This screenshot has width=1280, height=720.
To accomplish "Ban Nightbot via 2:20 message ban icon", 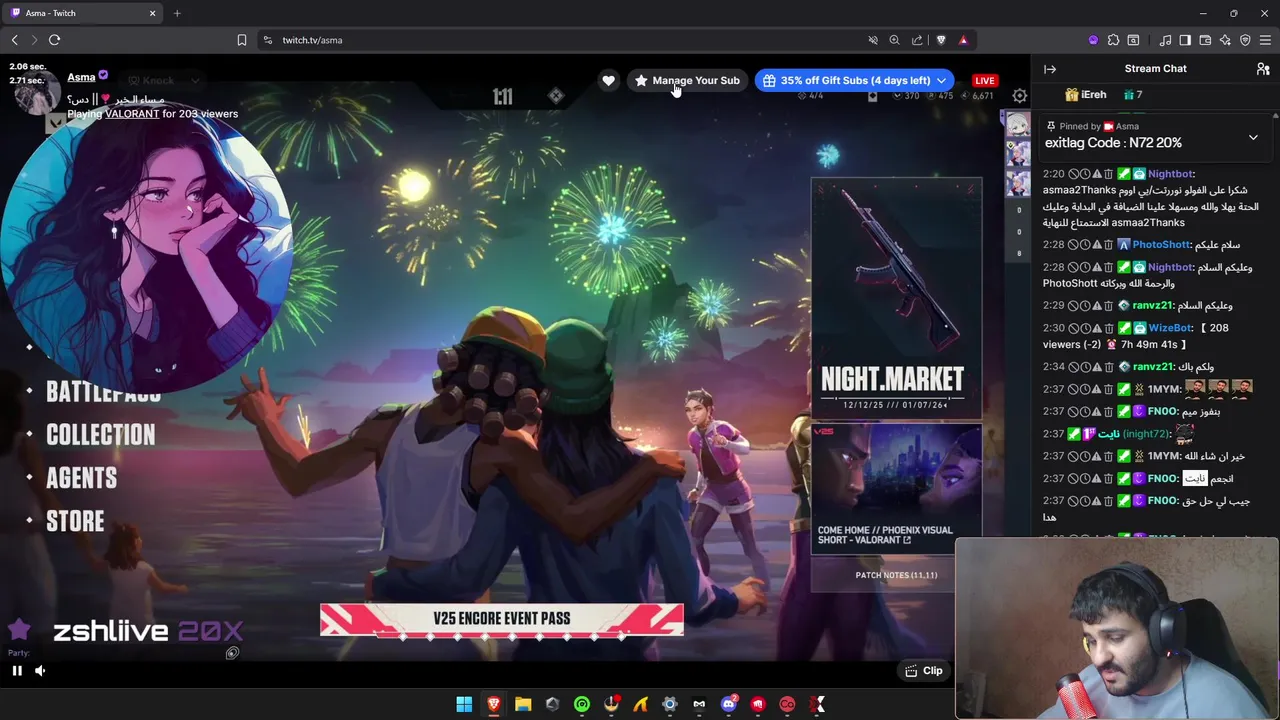I will pyautogui.click(x=1073, y=174).
